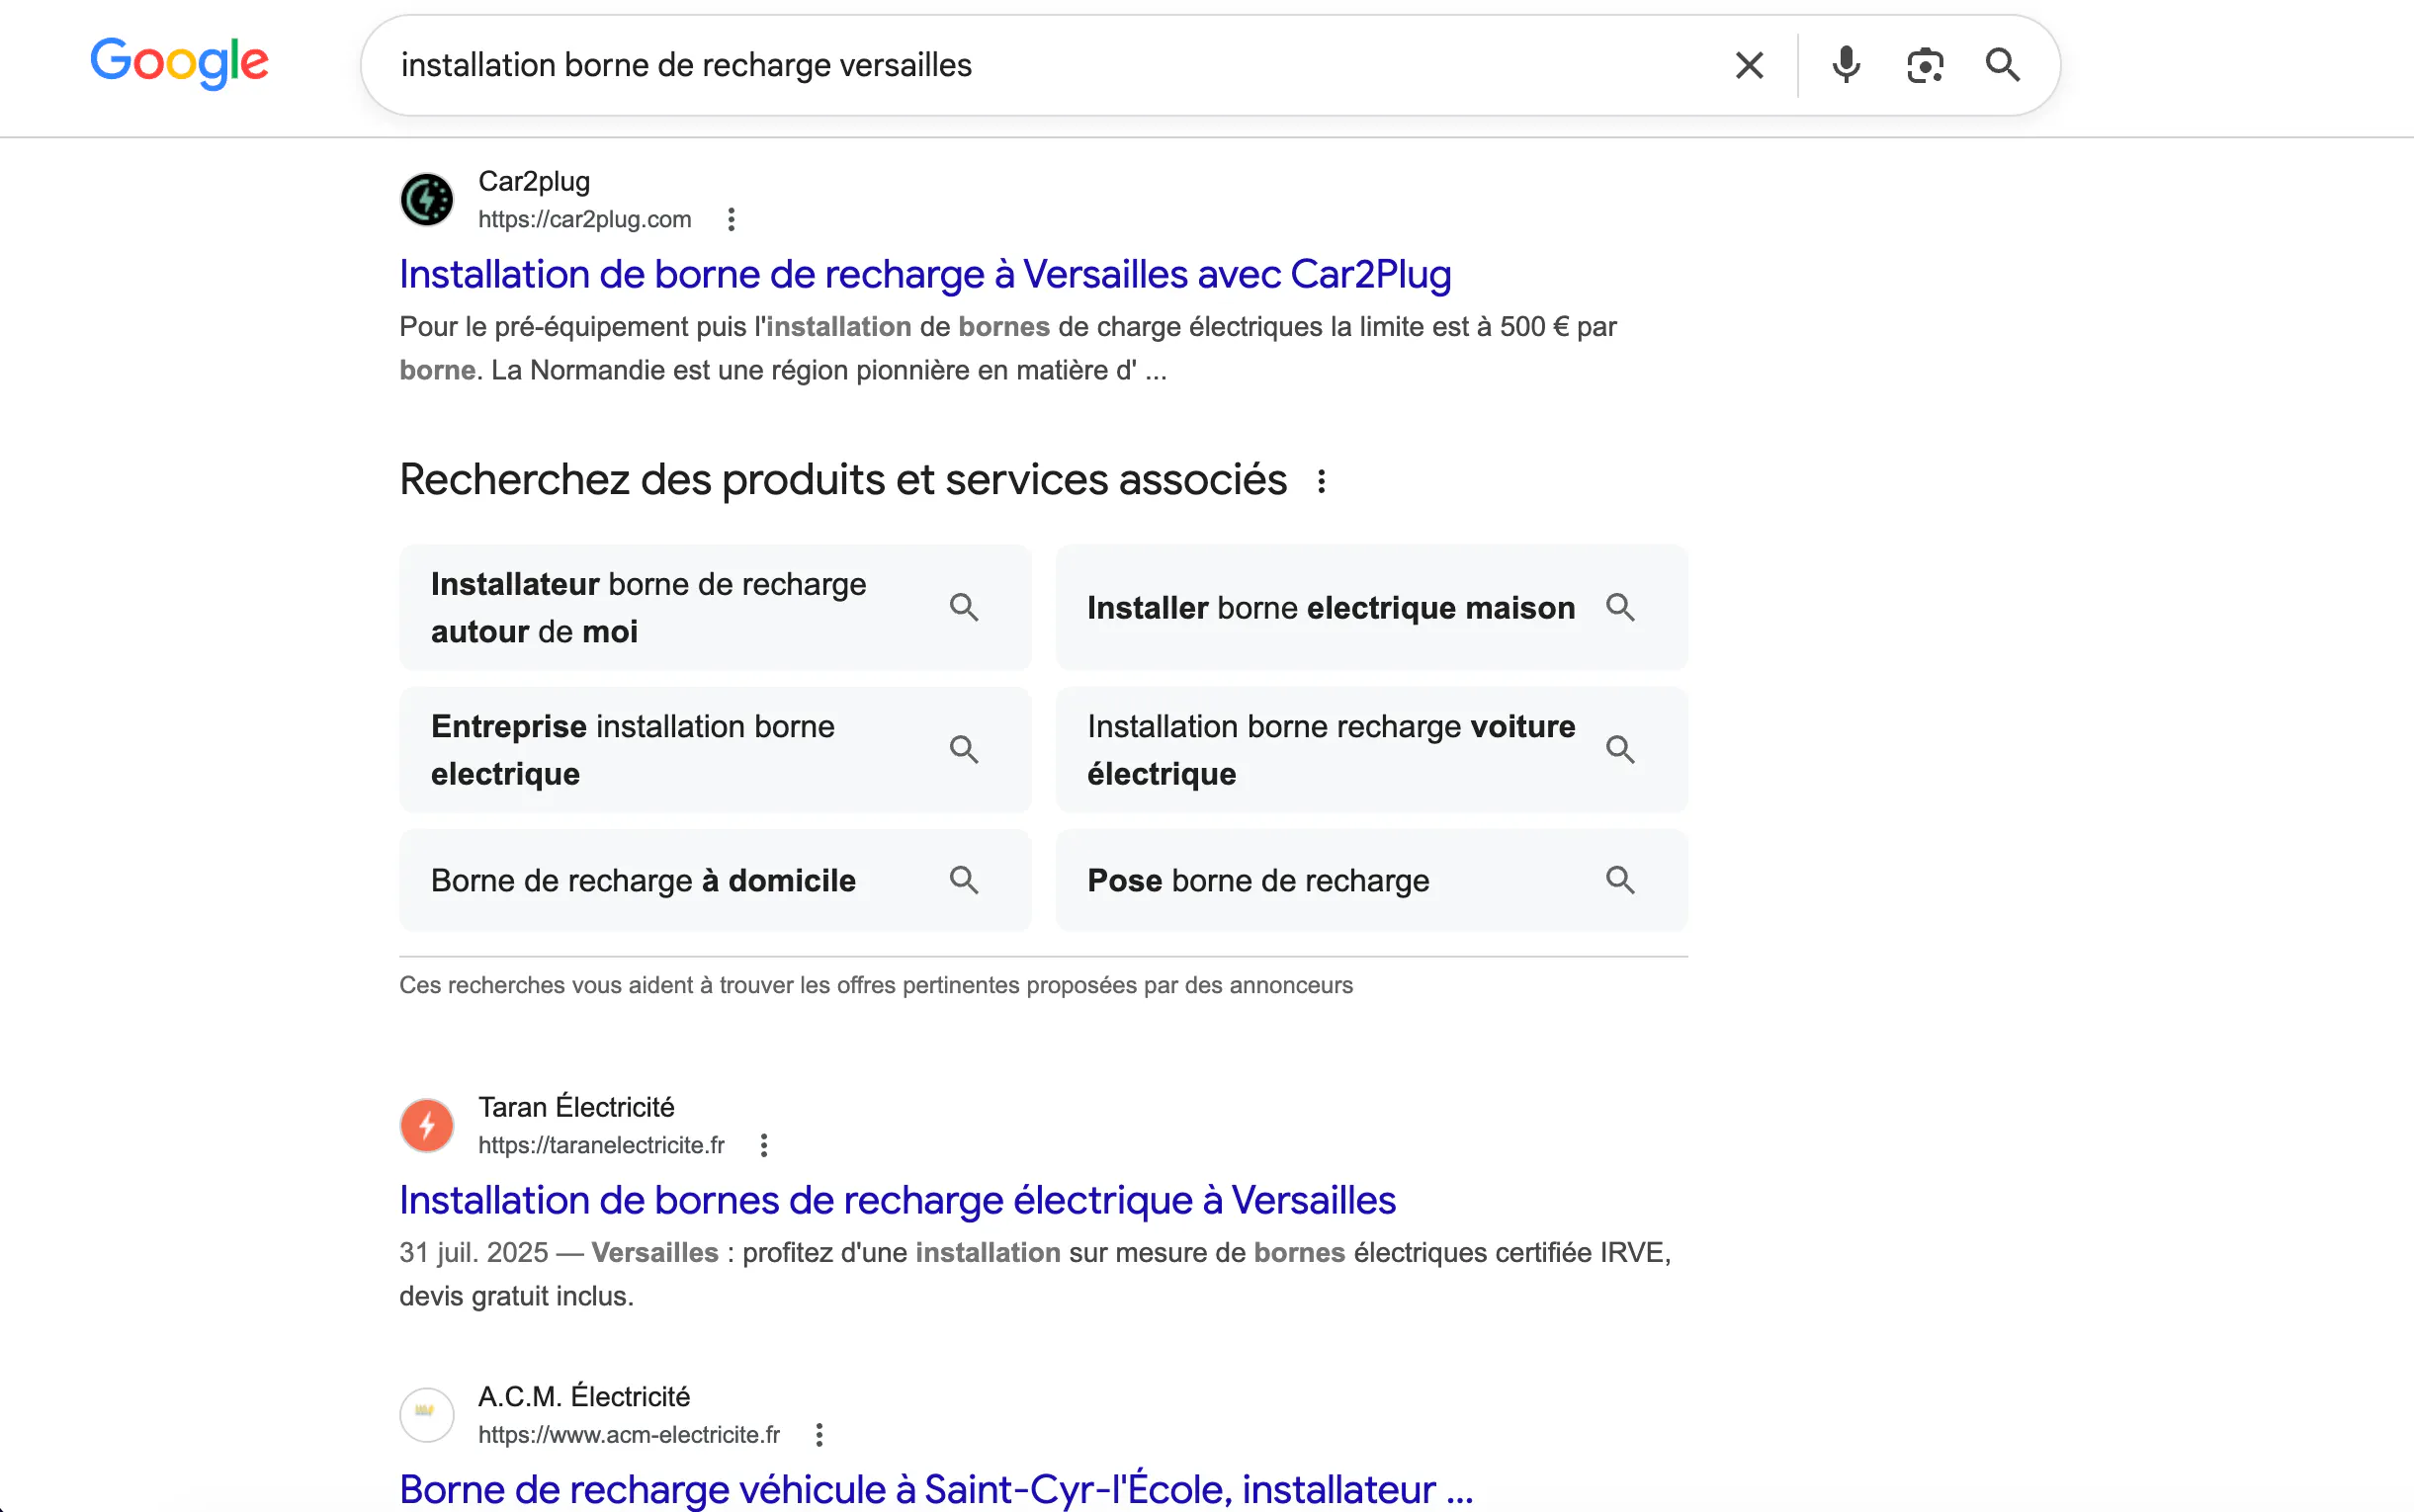Select 'Installer borne electrique maison' suggestion
This screenshot has height=1512, width=2414.
1371,607
